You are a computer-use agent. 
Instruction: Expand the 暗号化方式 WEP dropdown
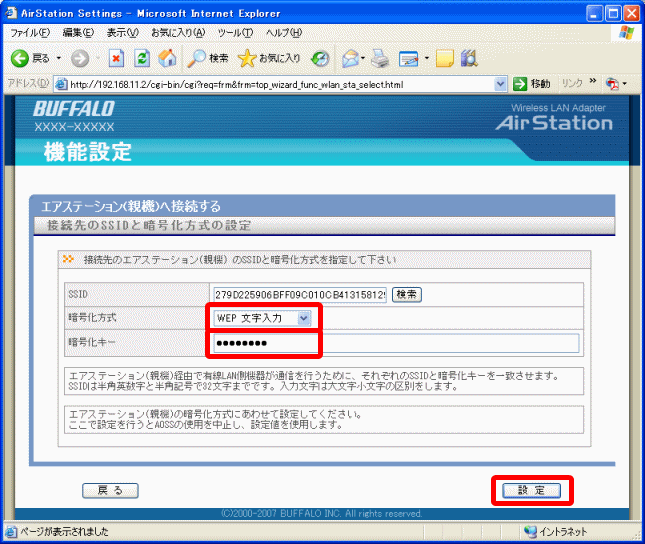point(304,318)
